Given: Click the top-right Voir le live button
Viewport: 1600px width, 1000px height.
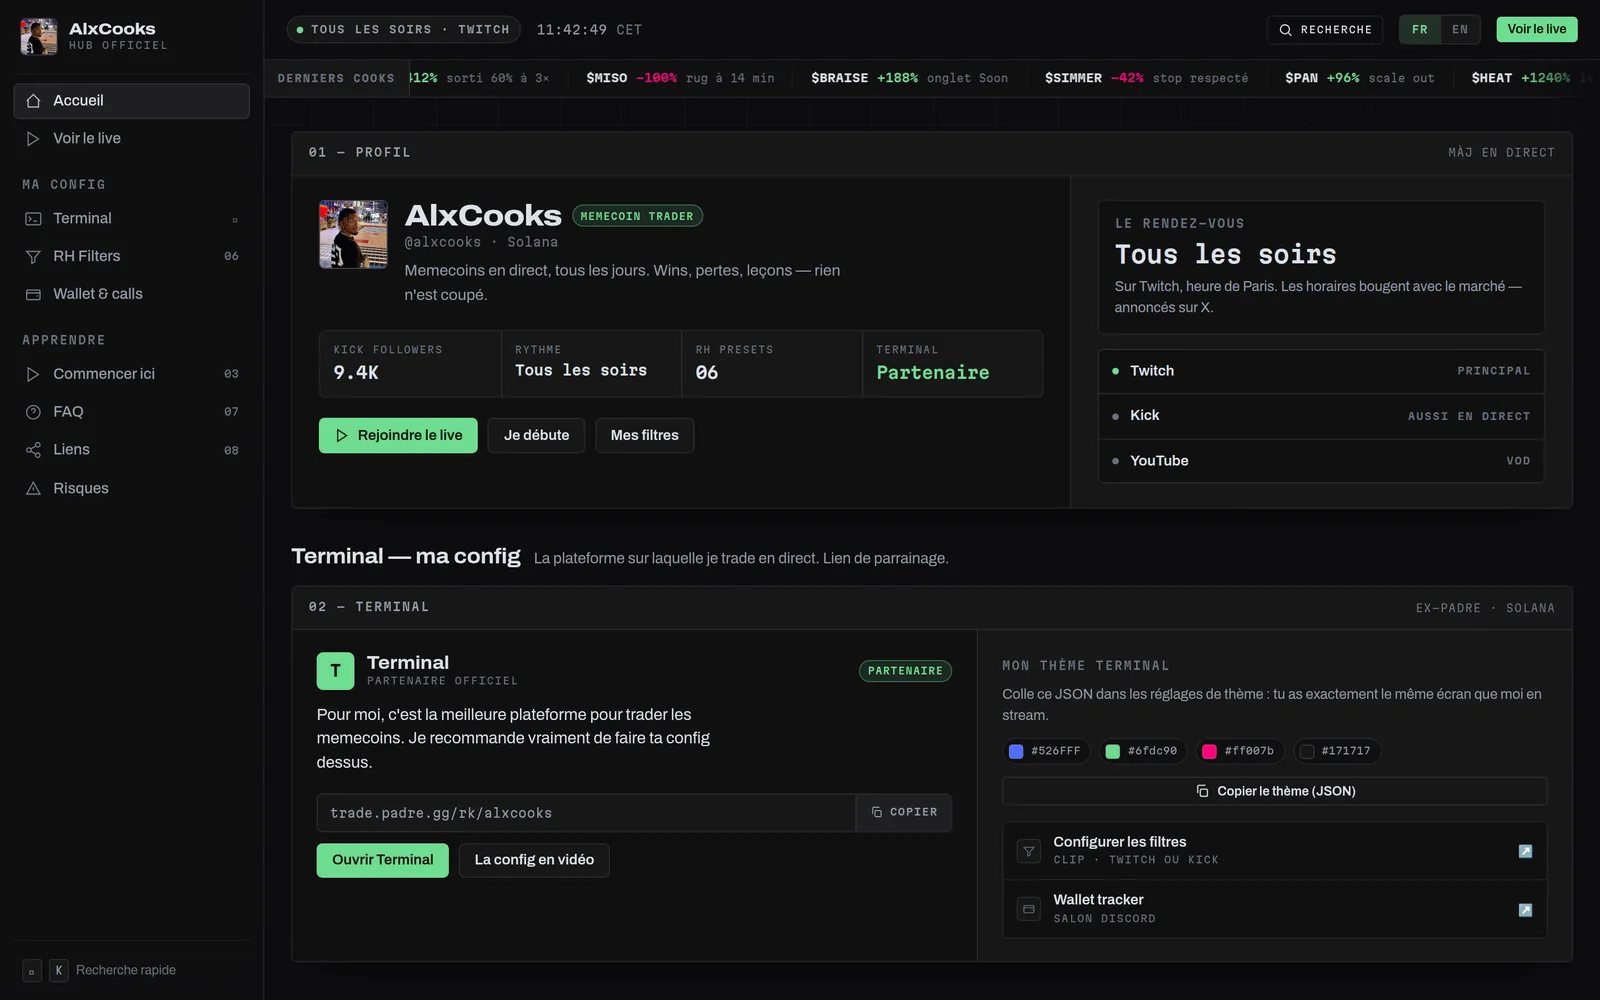Looking at the screenshot, I should [1537, 29].
